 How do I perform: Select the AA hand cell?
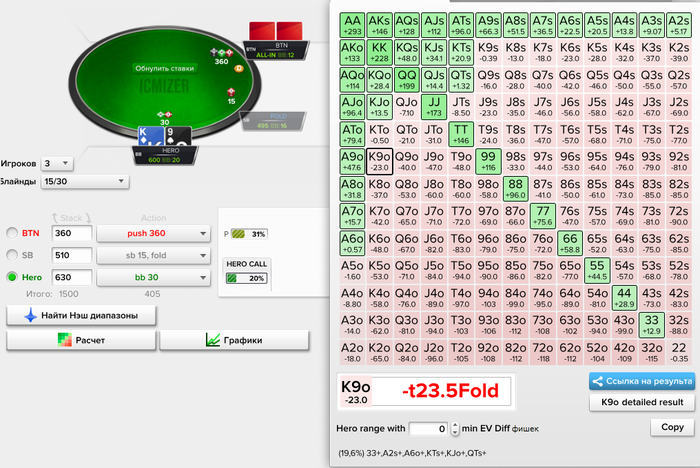(352, 25)
